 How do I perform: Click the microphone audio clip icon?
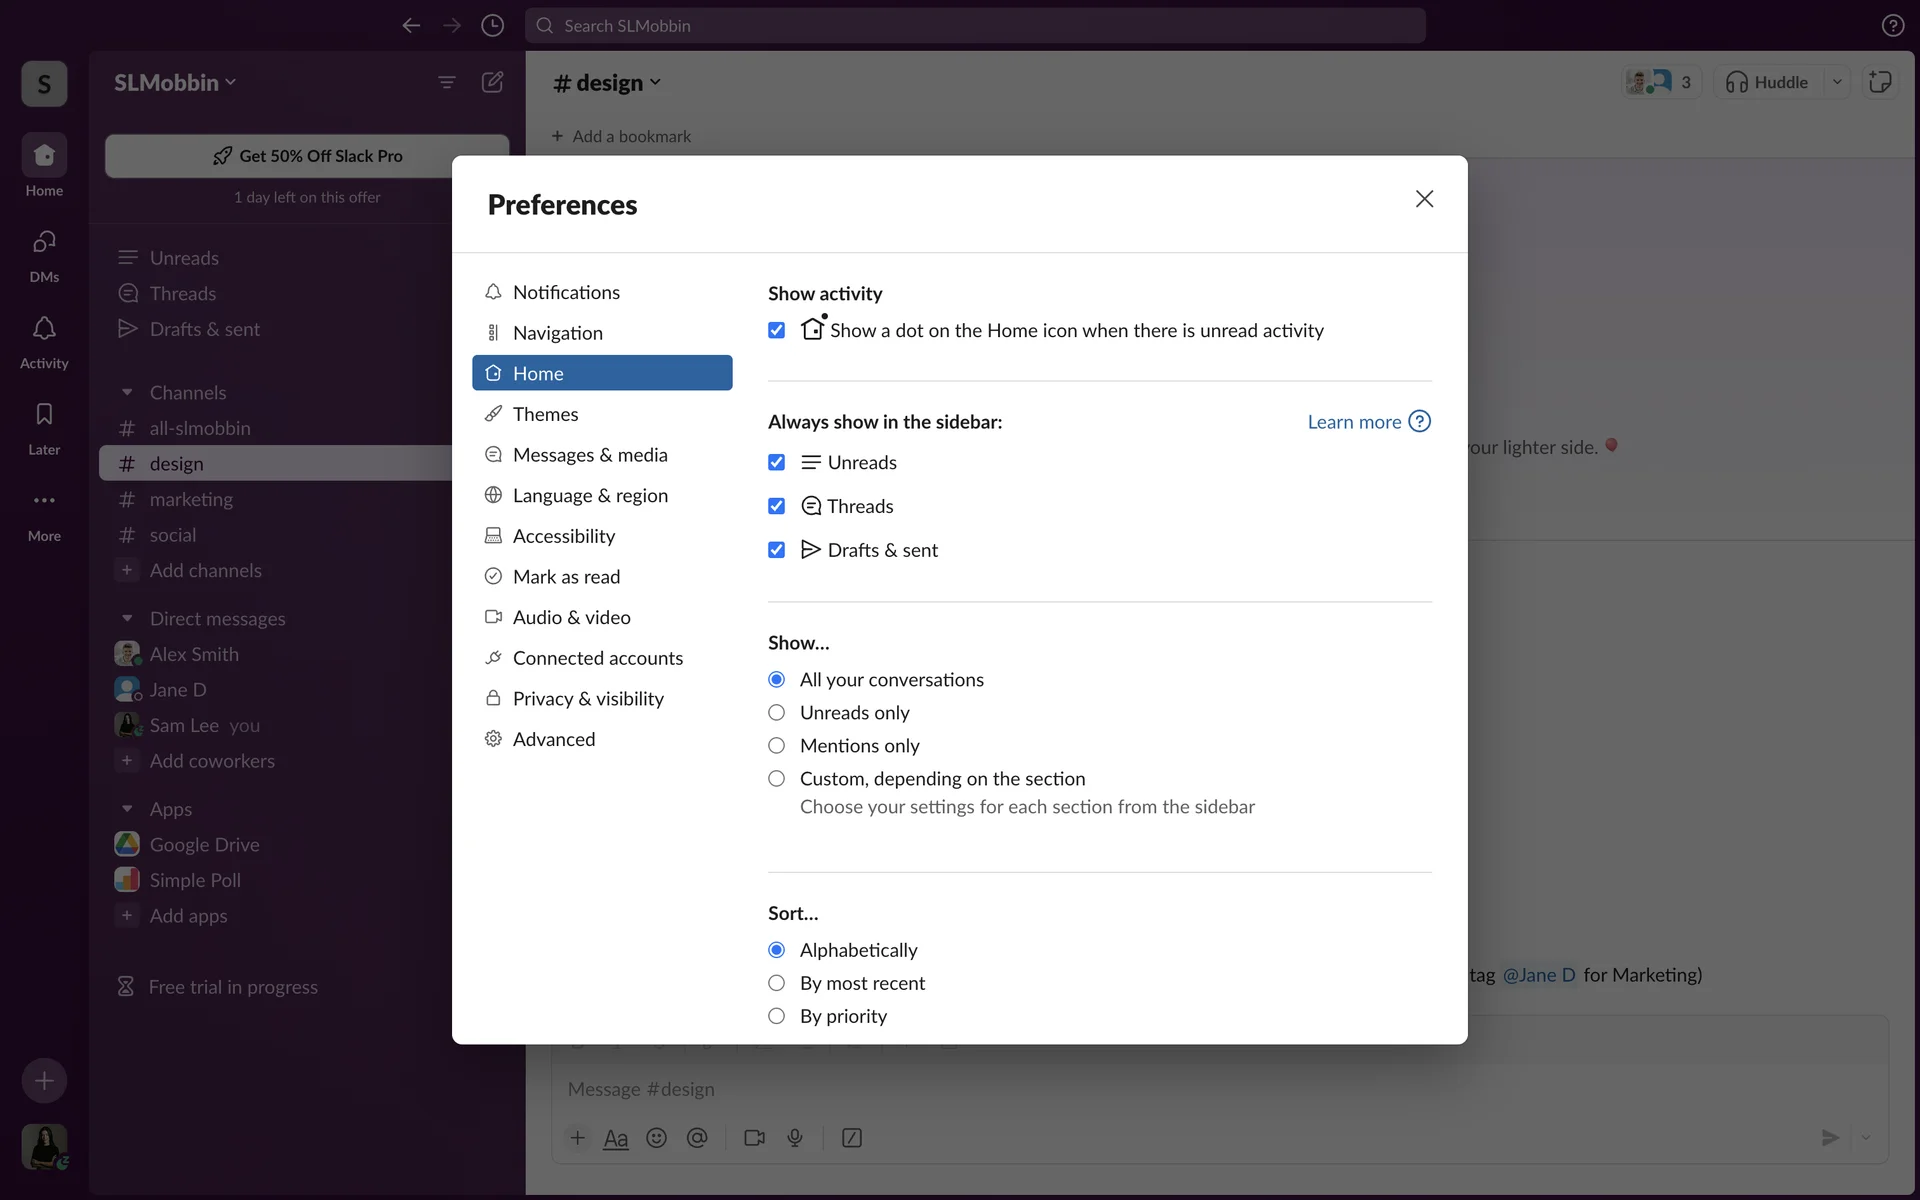pos(795,1138)
